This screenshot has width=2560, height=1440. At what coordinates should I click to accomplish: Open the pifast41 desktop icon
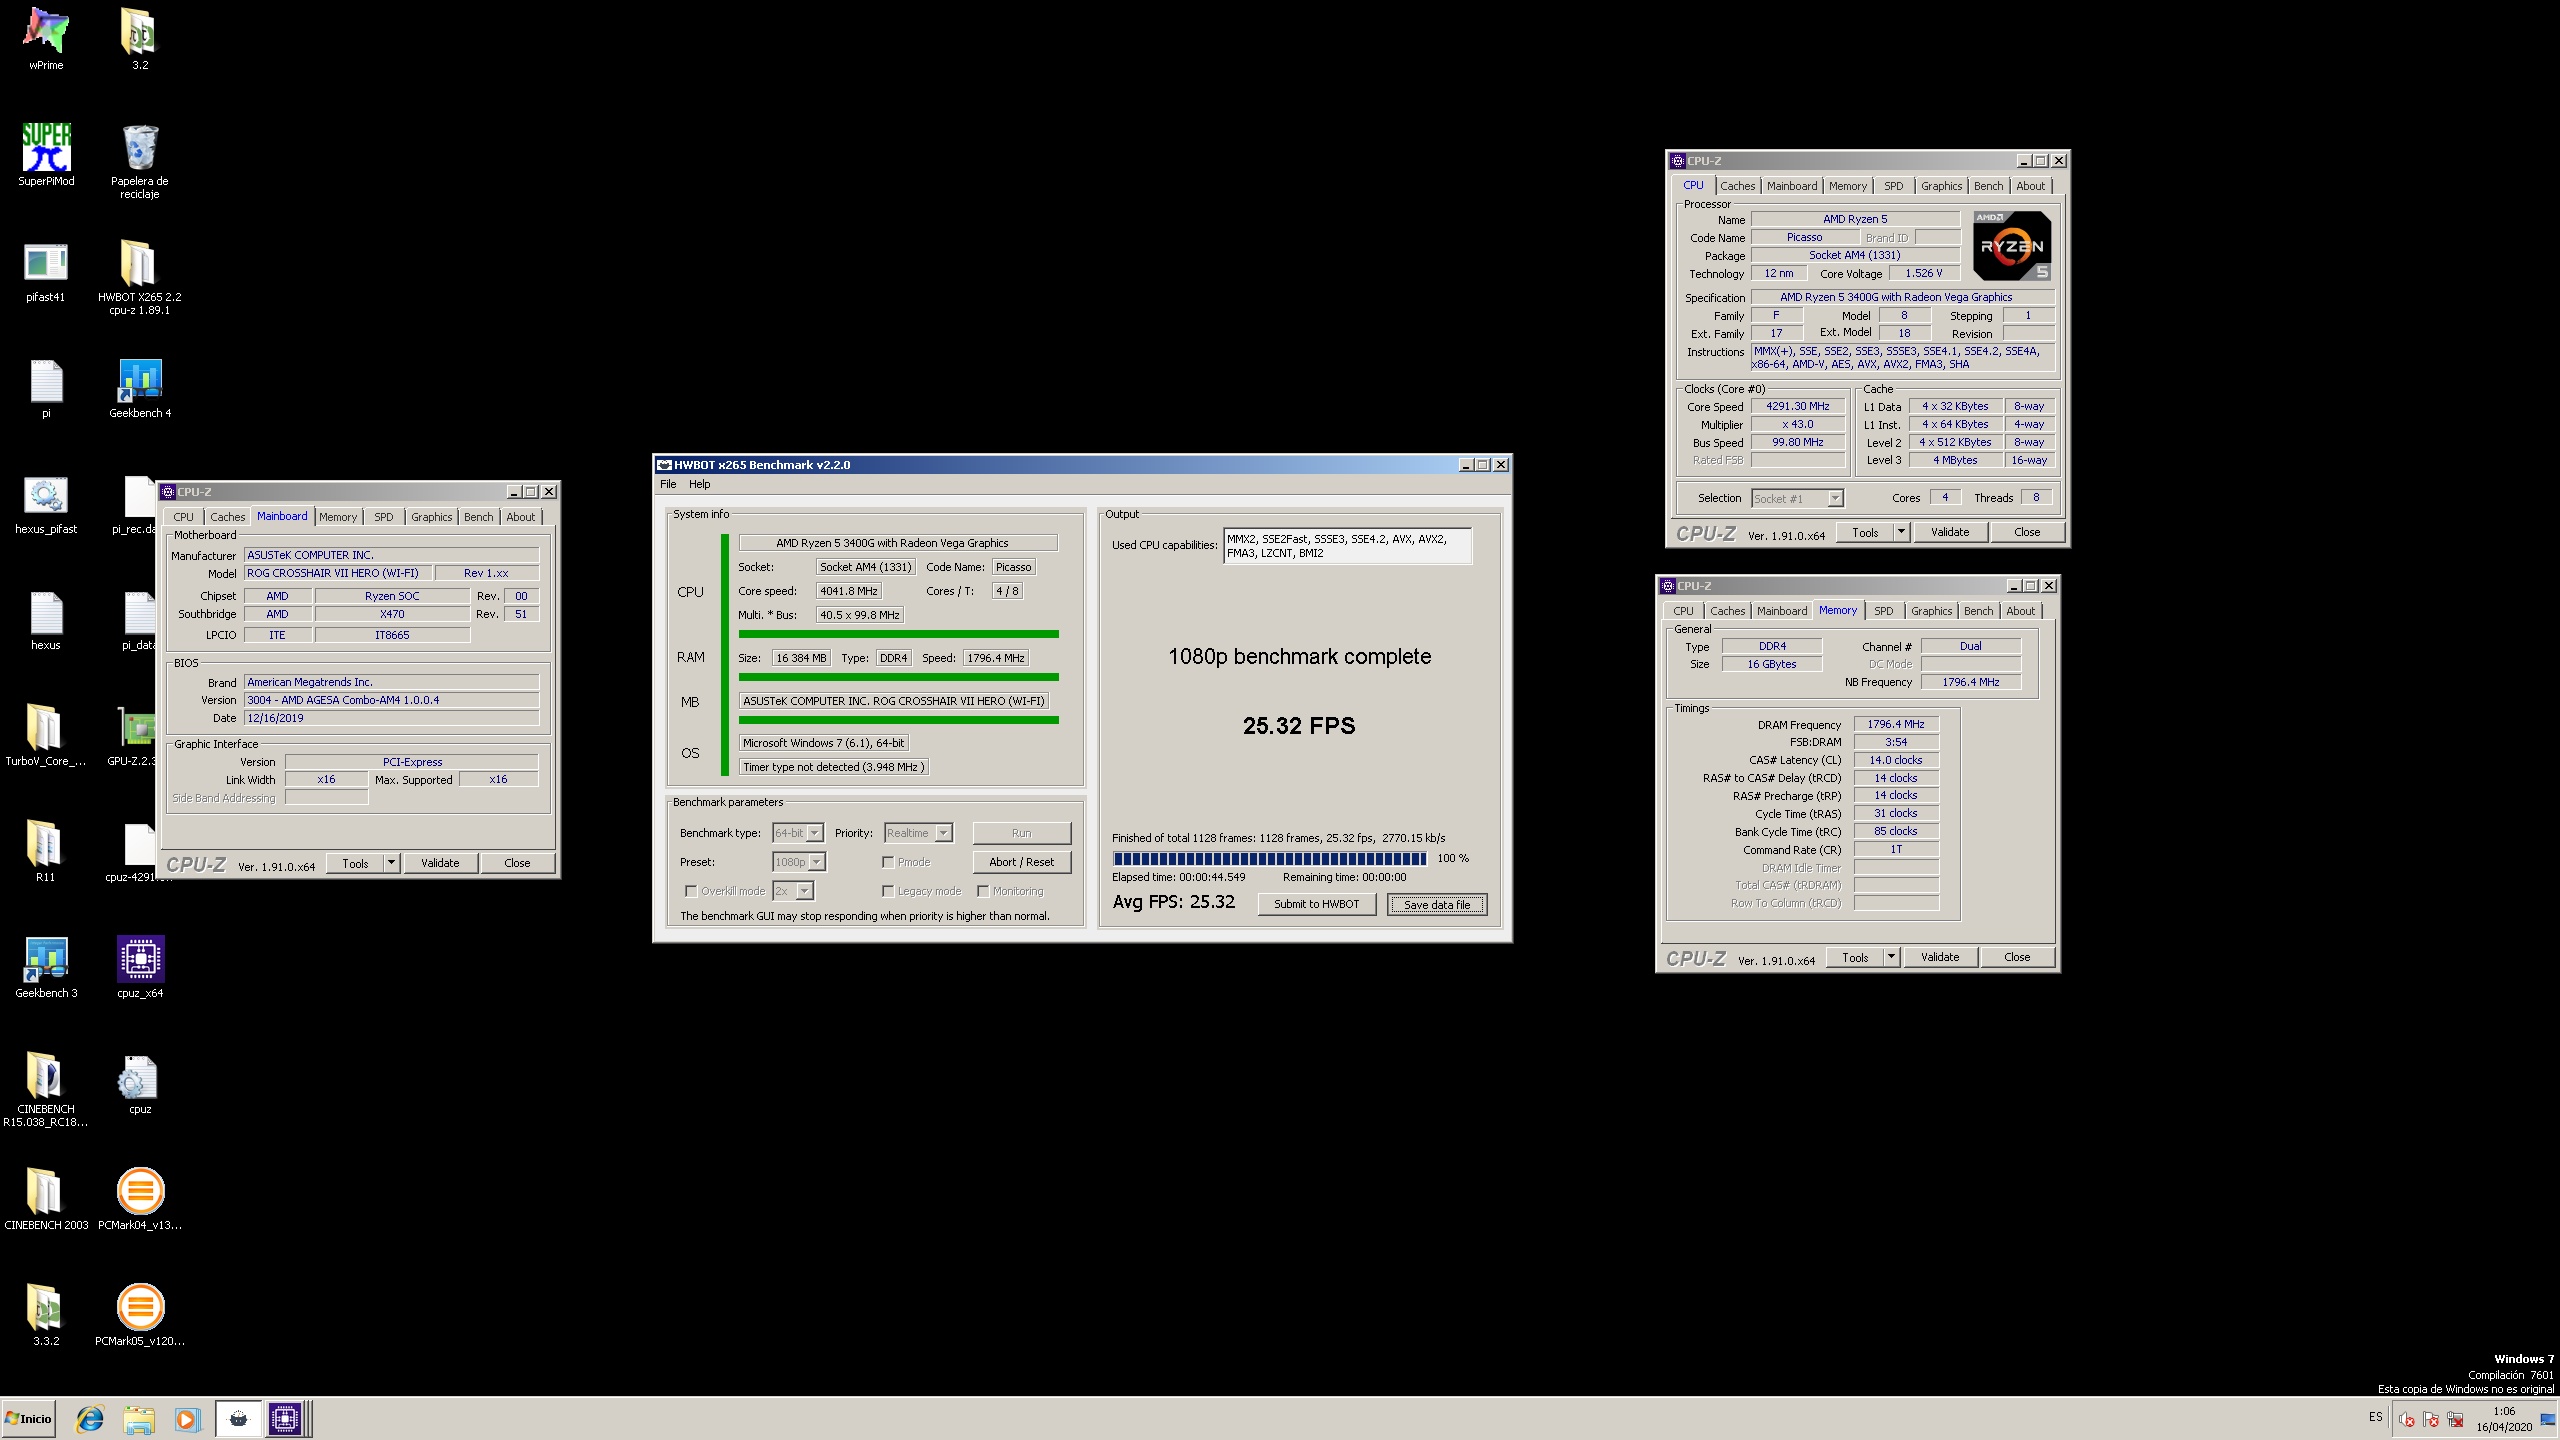click(x=46, y=271)
